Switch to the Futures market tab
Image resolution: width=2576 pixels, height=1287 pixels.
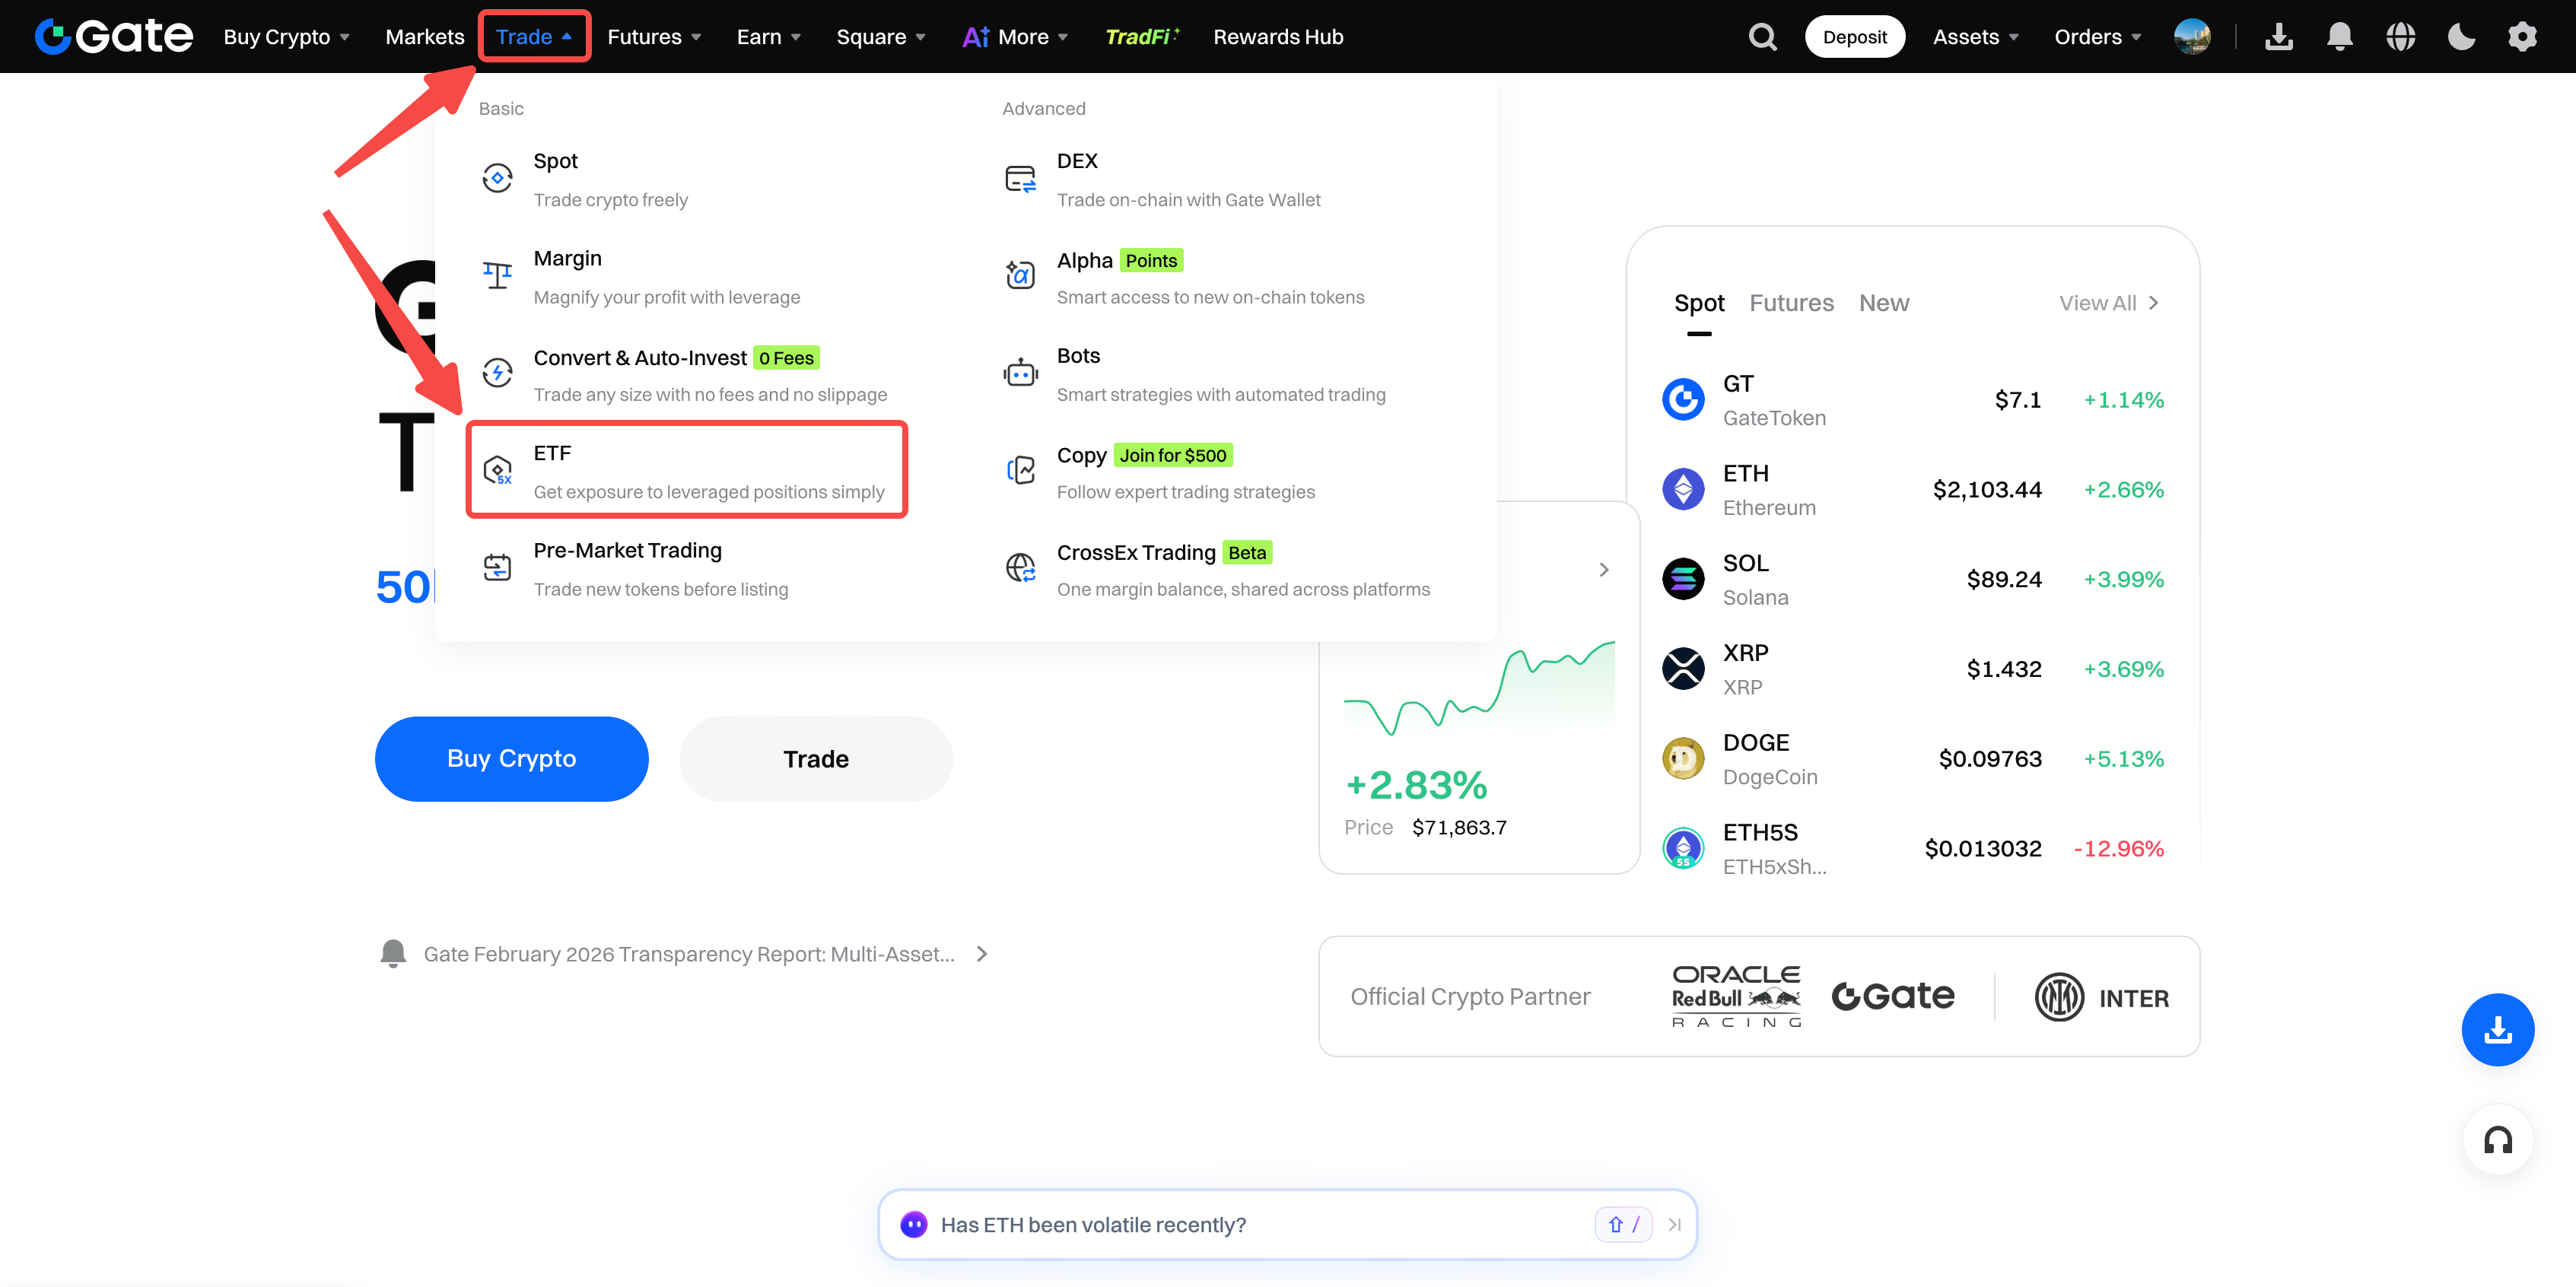point(1790,303)
